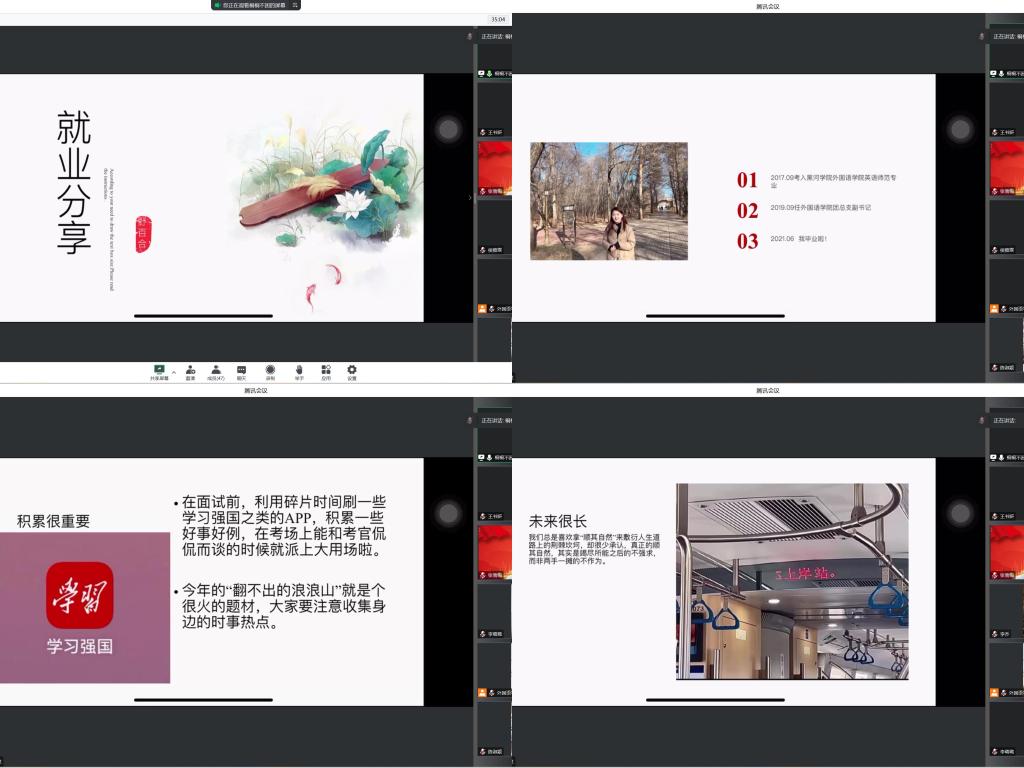Click the top banner about the shared screen

(256, 5)
